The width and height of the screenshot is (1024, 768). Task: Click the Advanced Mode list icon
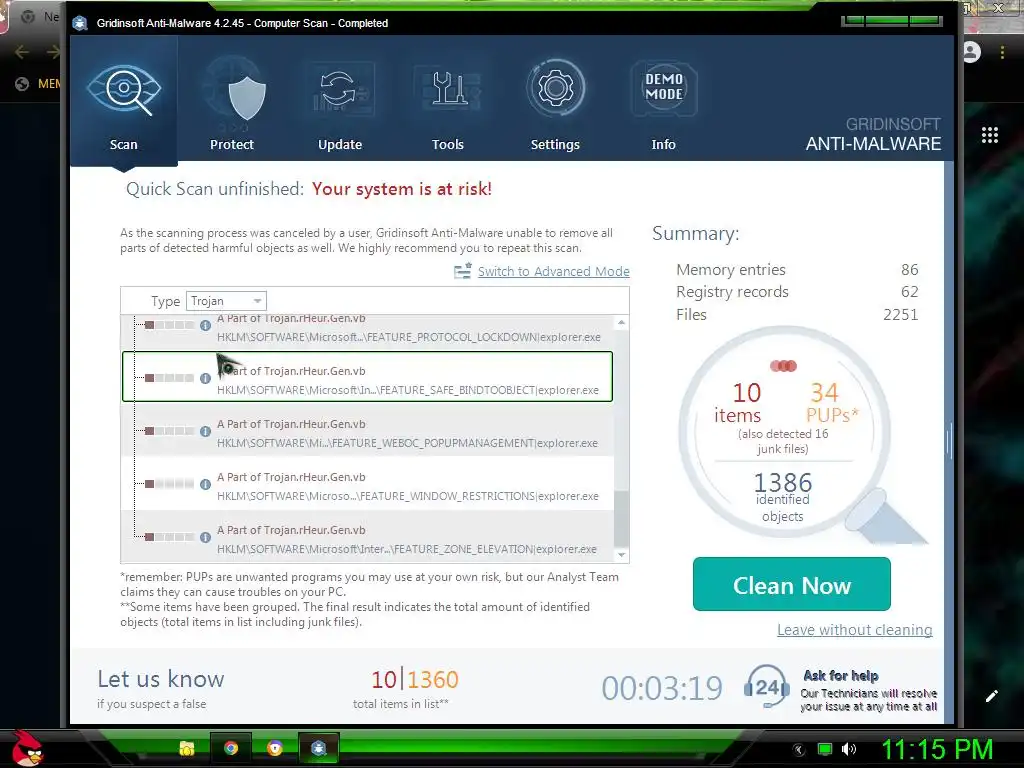pyautogui.click(x=462, y=270)
